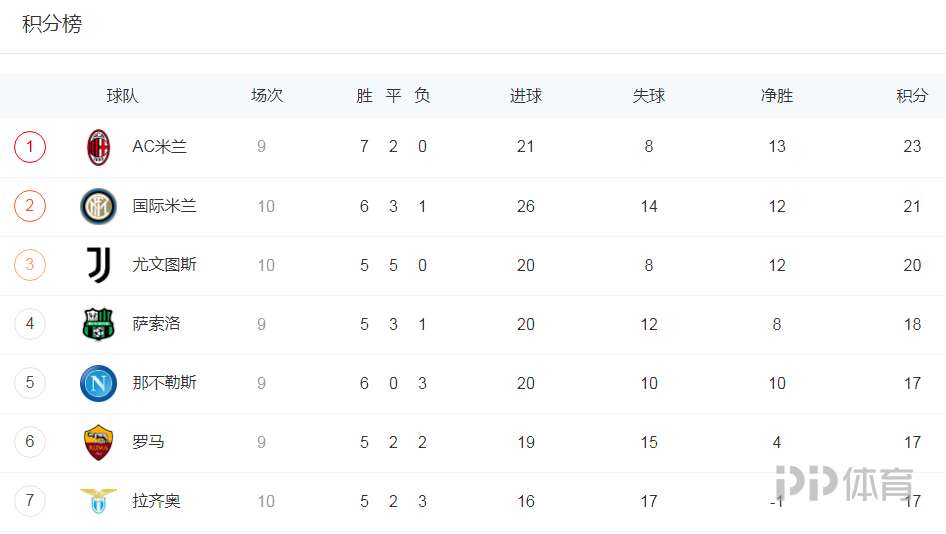Sort by the 积分 column header
946x534 pixels.
(x=912, y=95)
